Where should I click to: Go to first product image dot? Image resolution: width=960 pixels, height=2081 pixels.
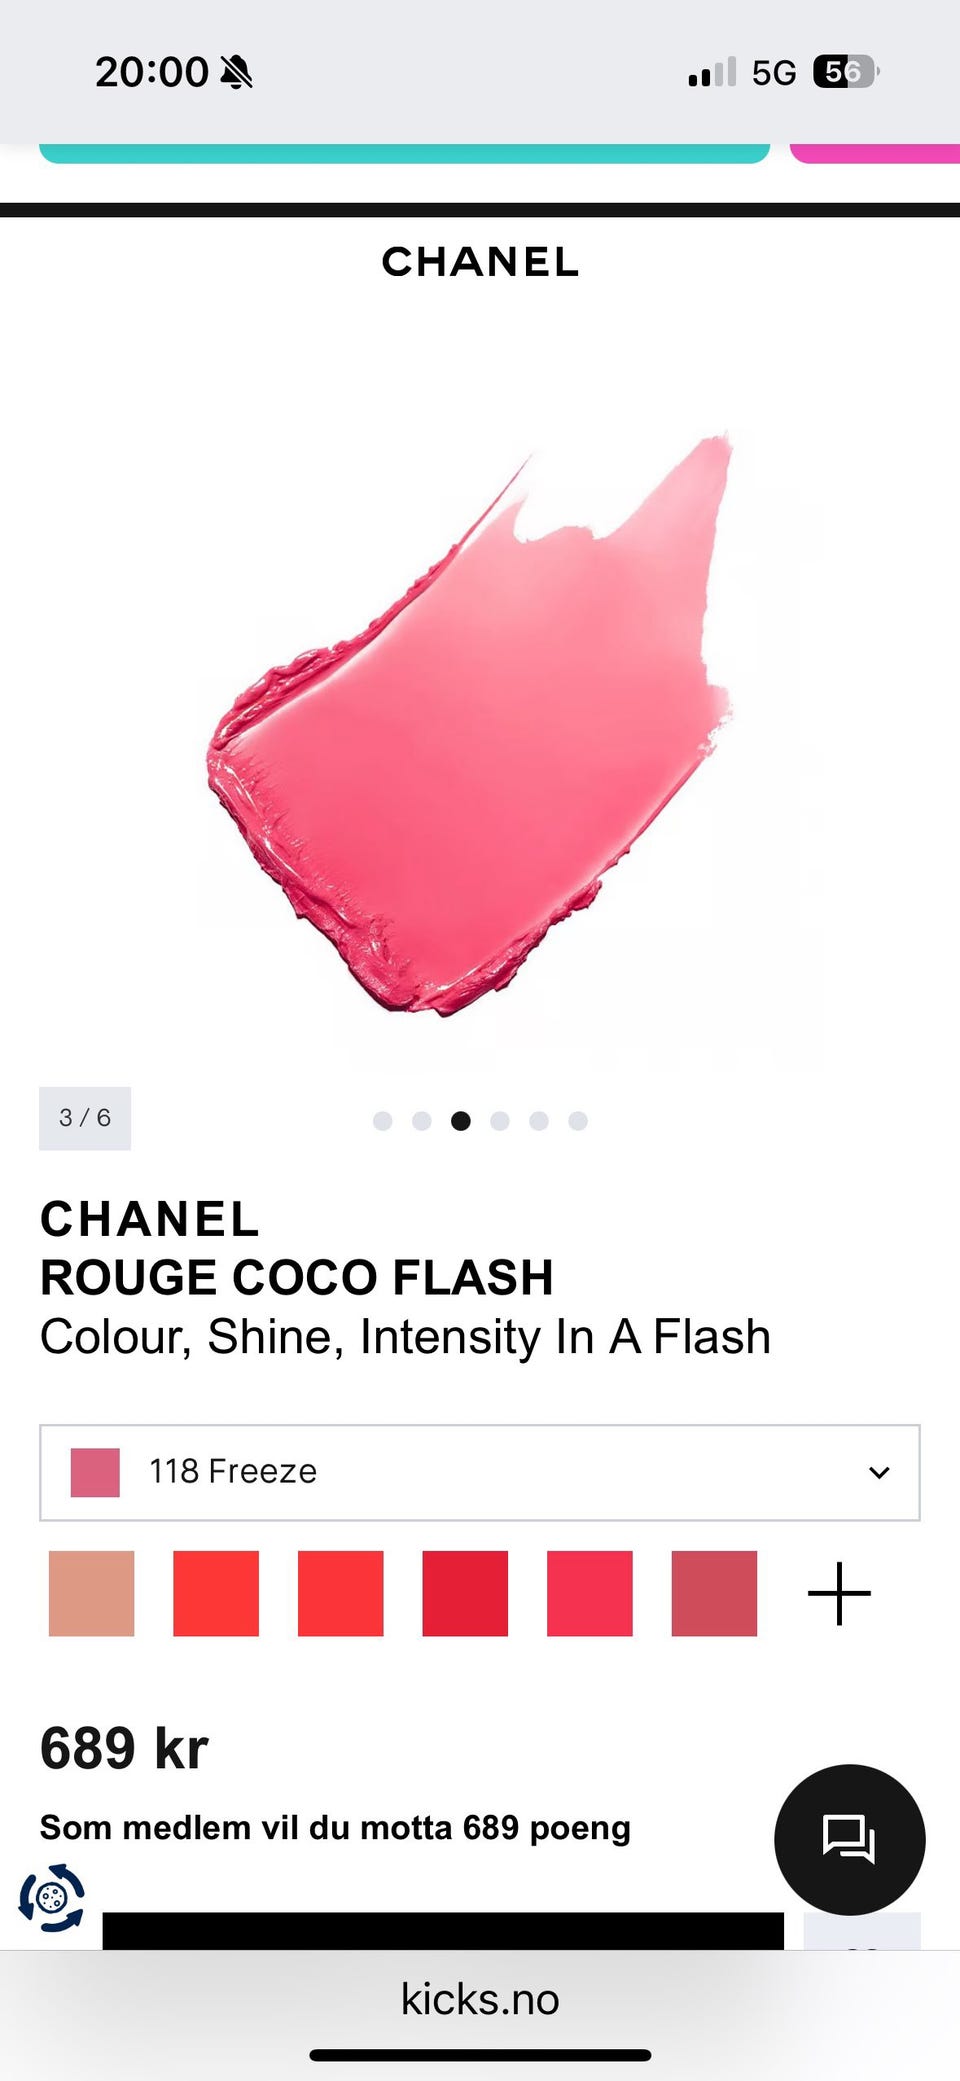(382, 1121)
